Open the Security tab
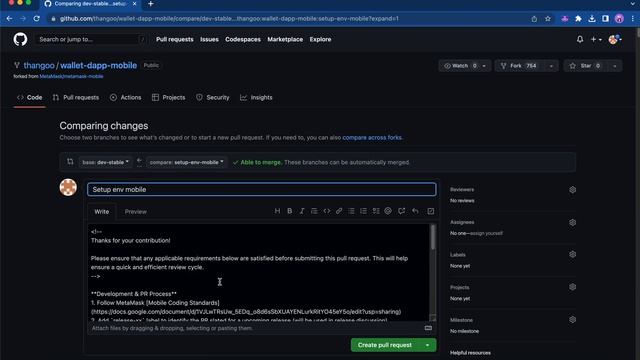This screenshot has width=640, height=360. pyautogui.click(x=213, y=98)
